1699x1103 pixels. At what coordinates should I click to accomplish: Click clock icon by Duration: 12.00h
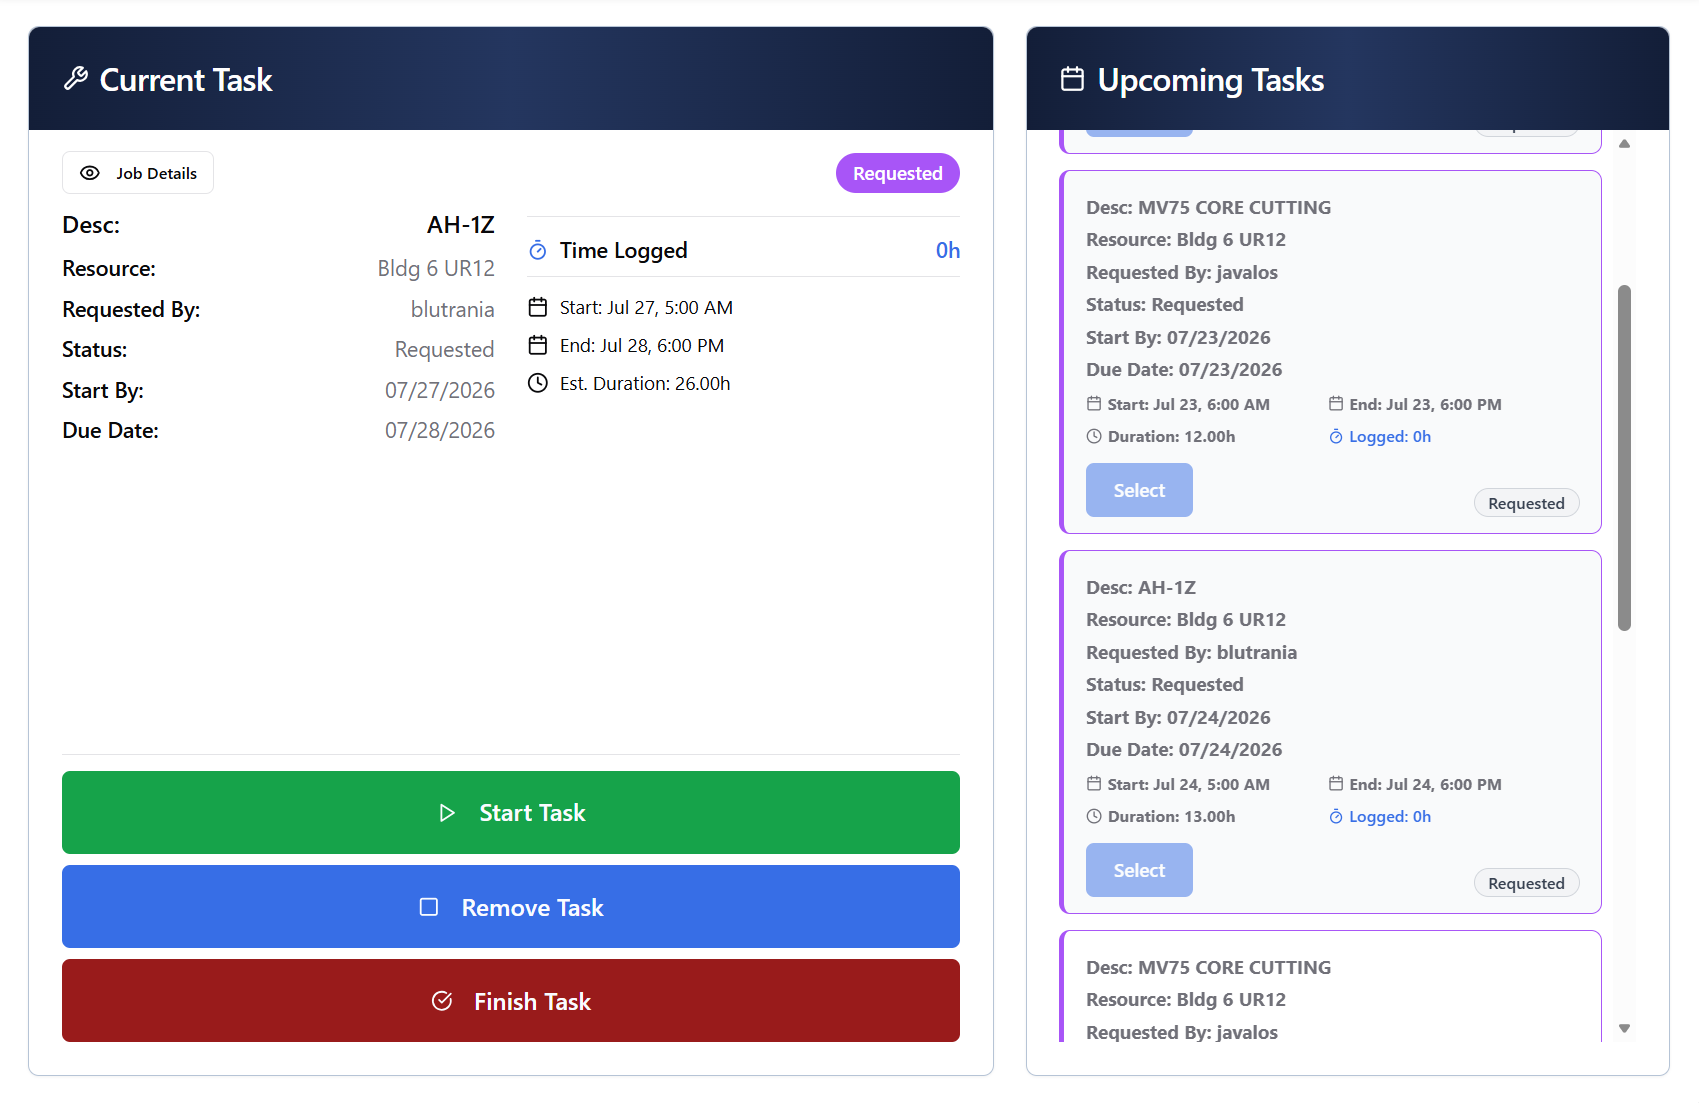click(1094, 436)
